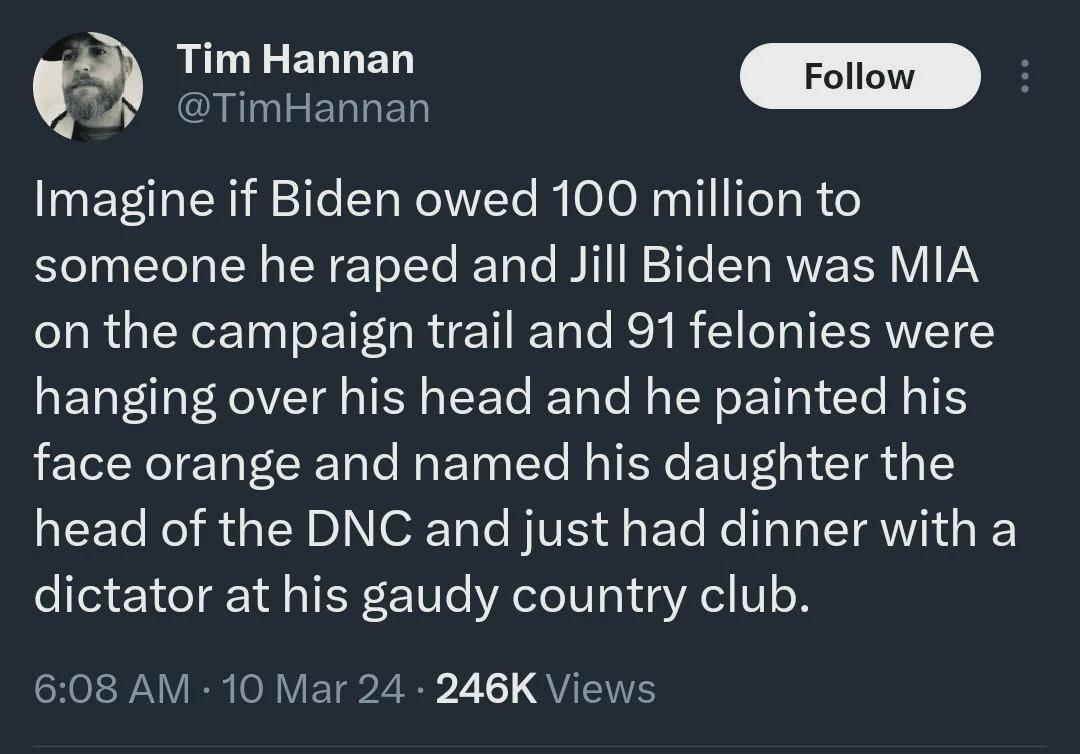Open the Tim Hannan display name link
1080x754 pixels.
coord(295,59)
